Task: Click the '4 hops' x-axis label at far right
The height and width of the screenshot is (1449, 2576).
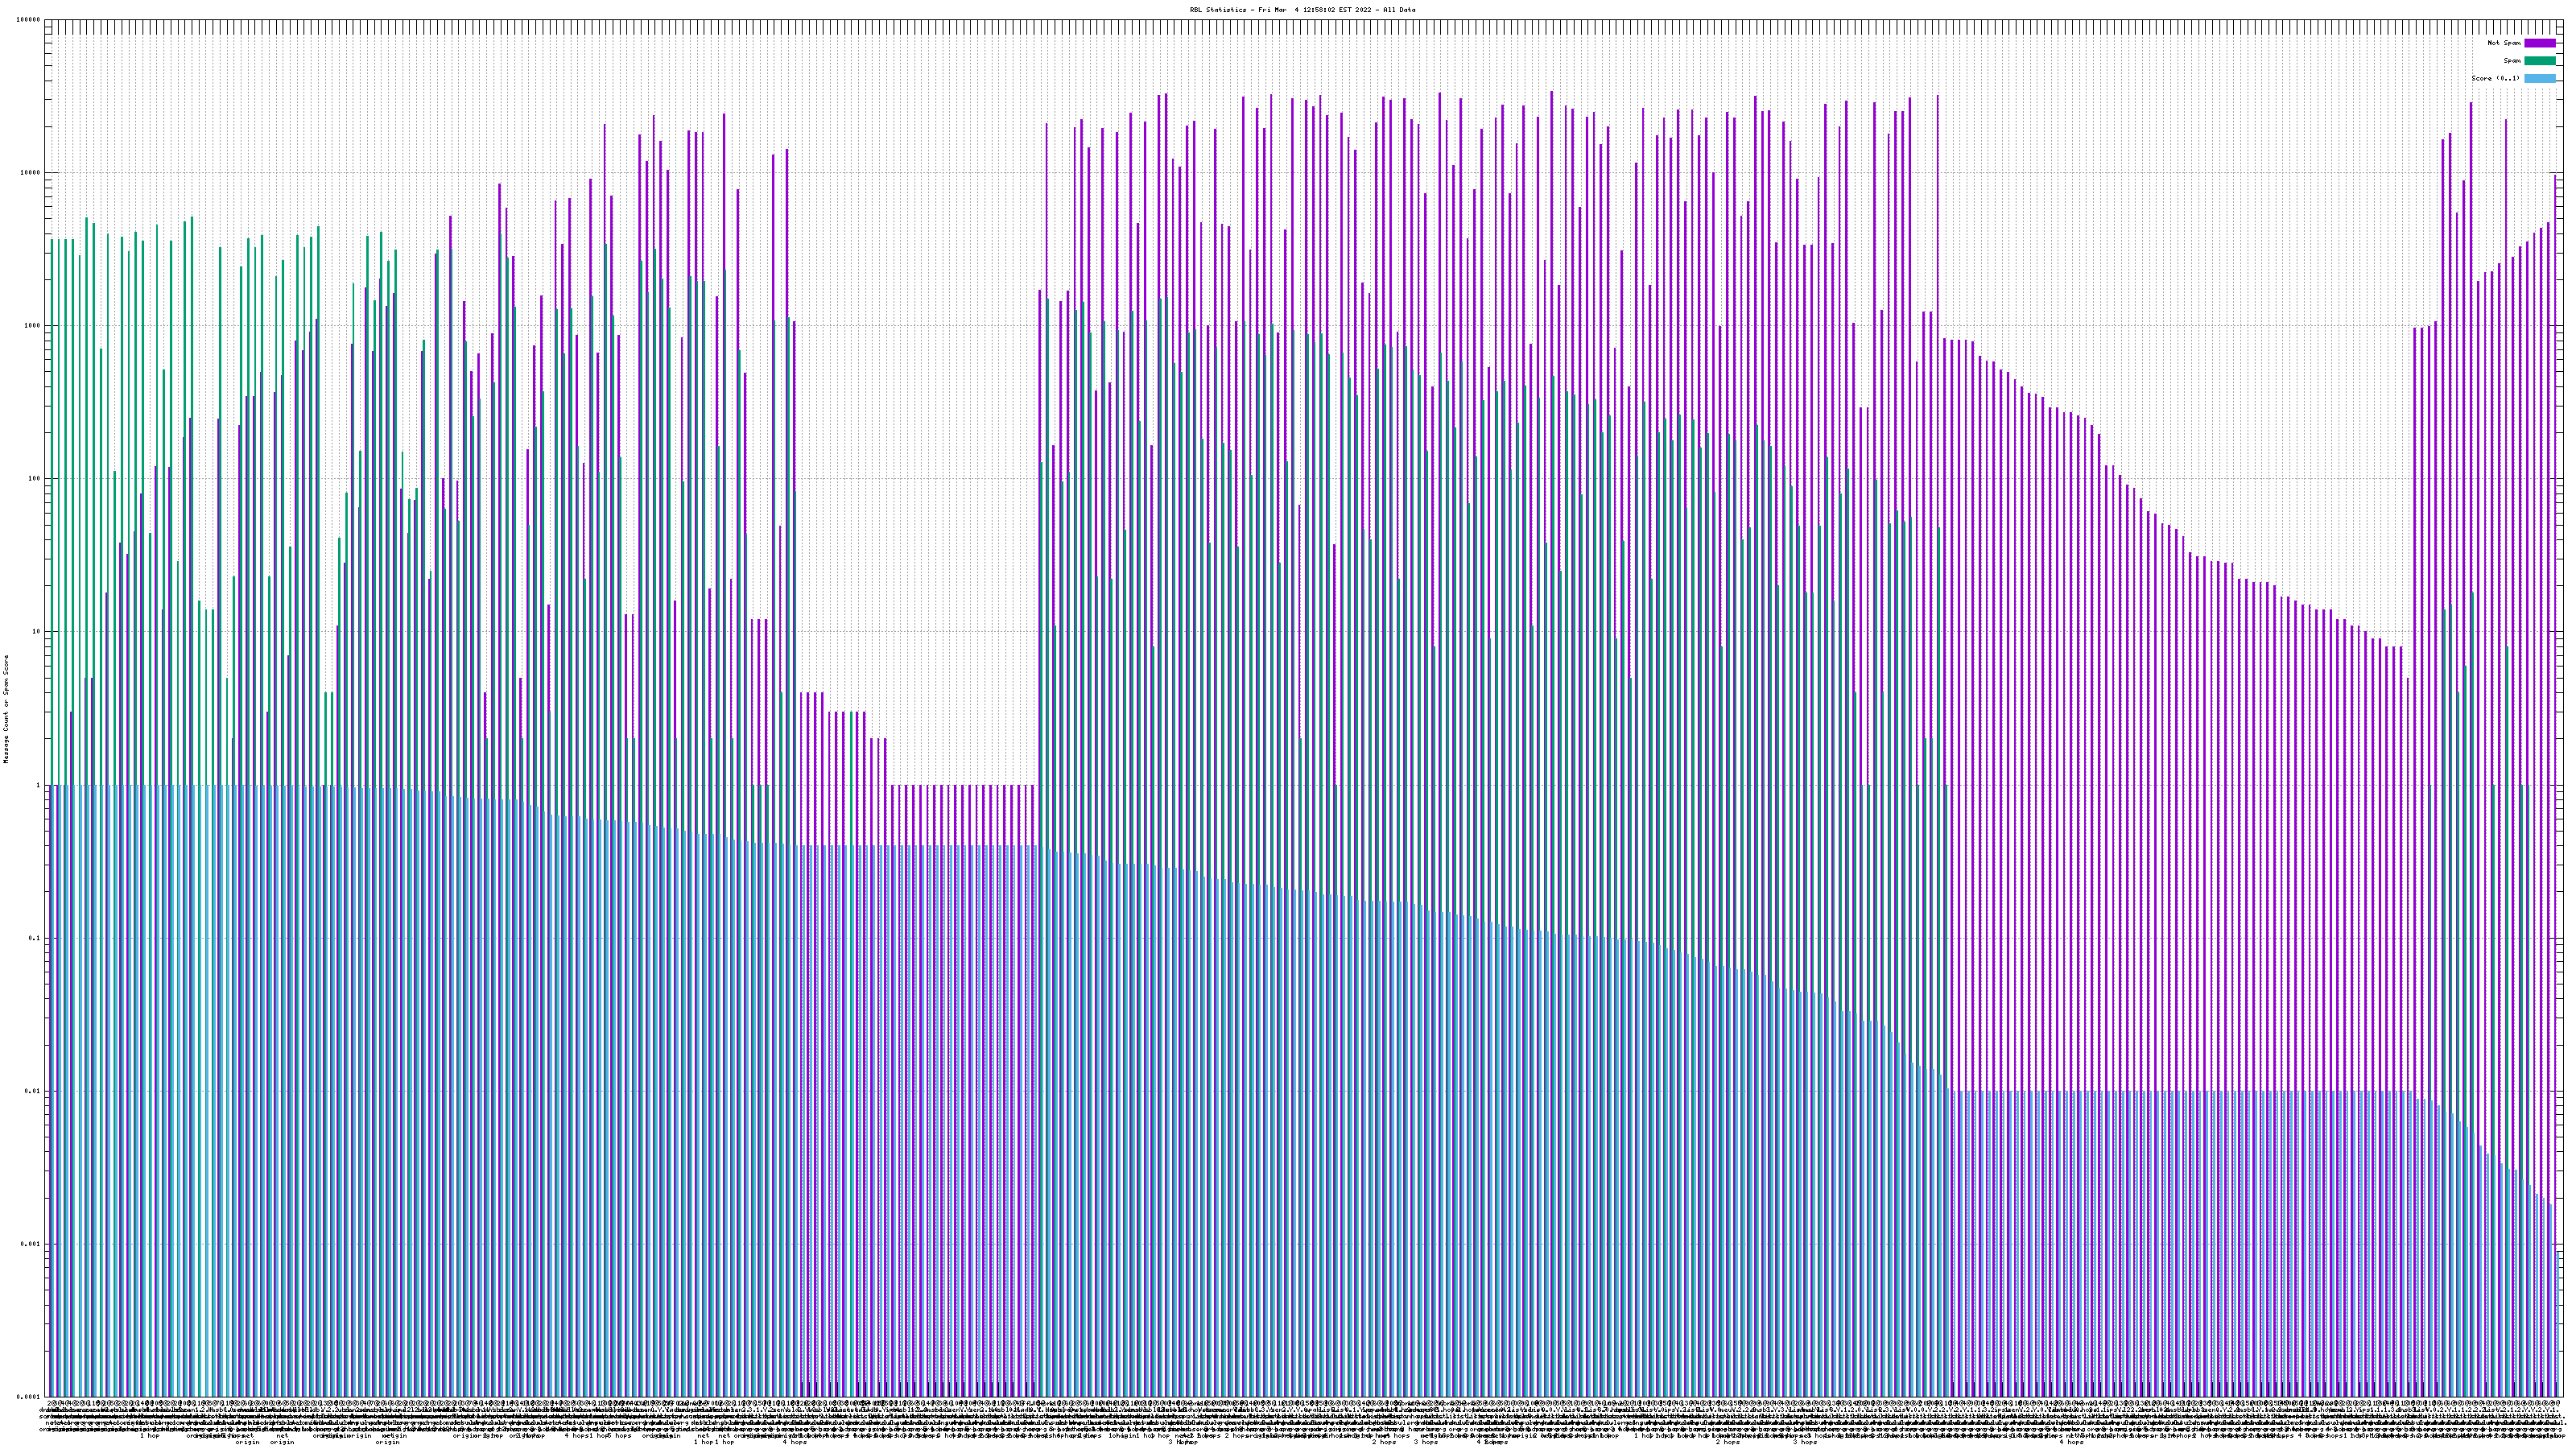Action: (2072, 1442)
